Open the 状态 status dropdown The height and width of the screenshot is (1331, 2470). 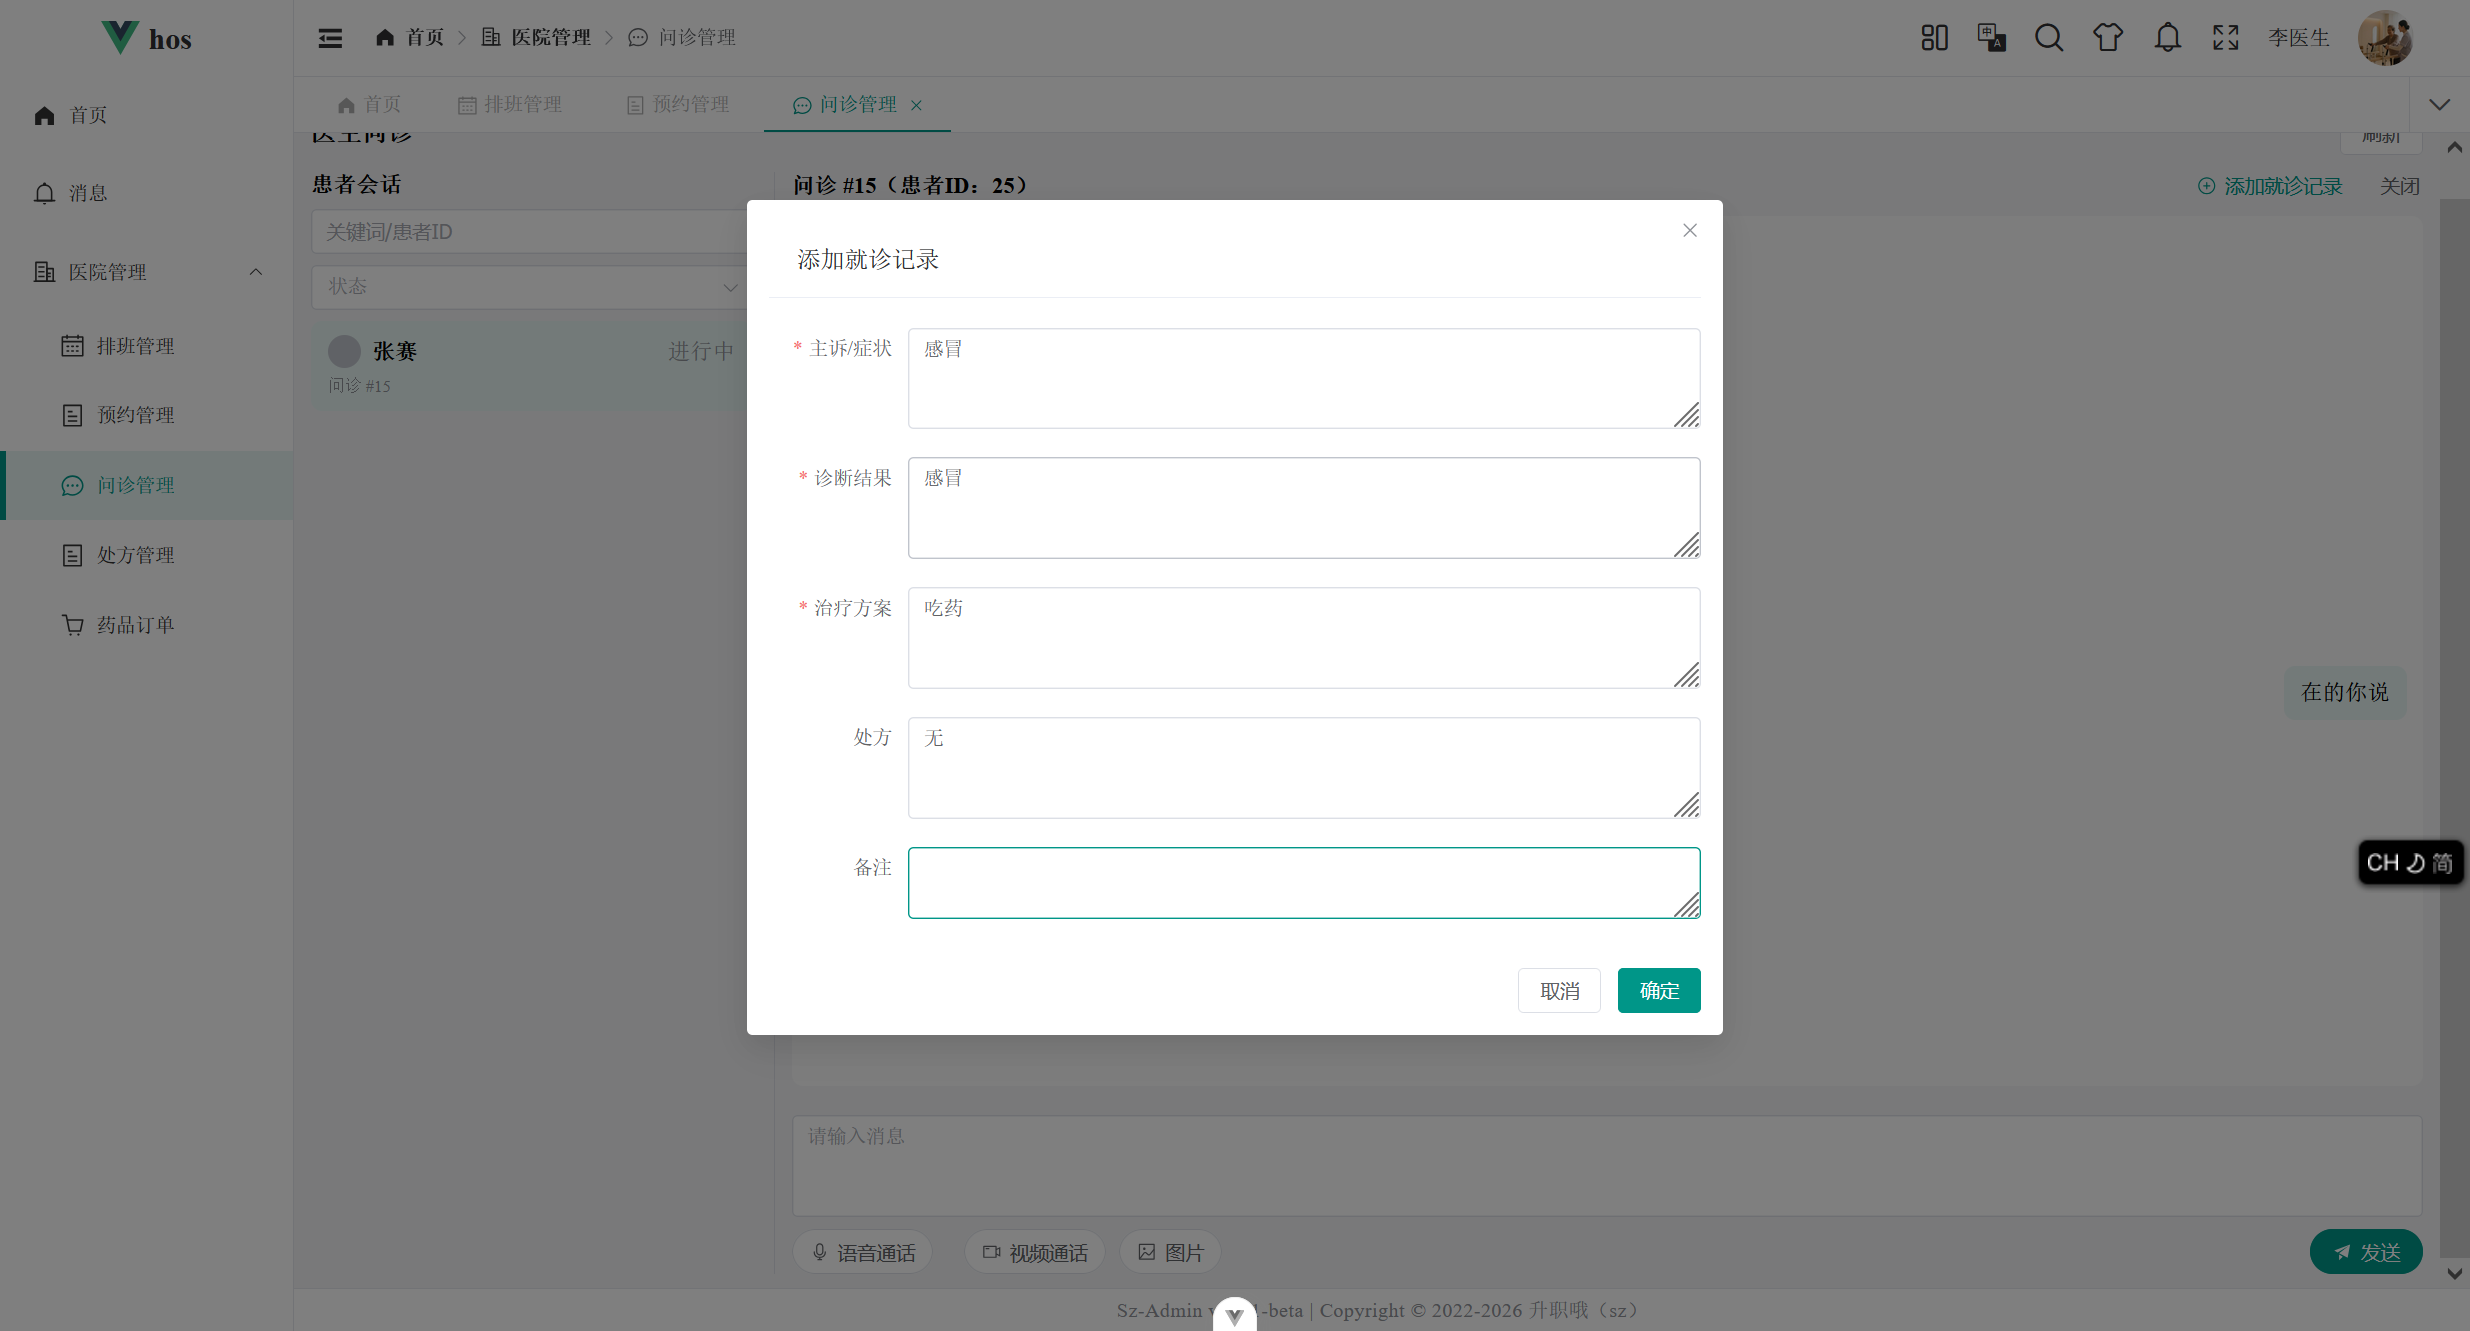tap(528, 287)
